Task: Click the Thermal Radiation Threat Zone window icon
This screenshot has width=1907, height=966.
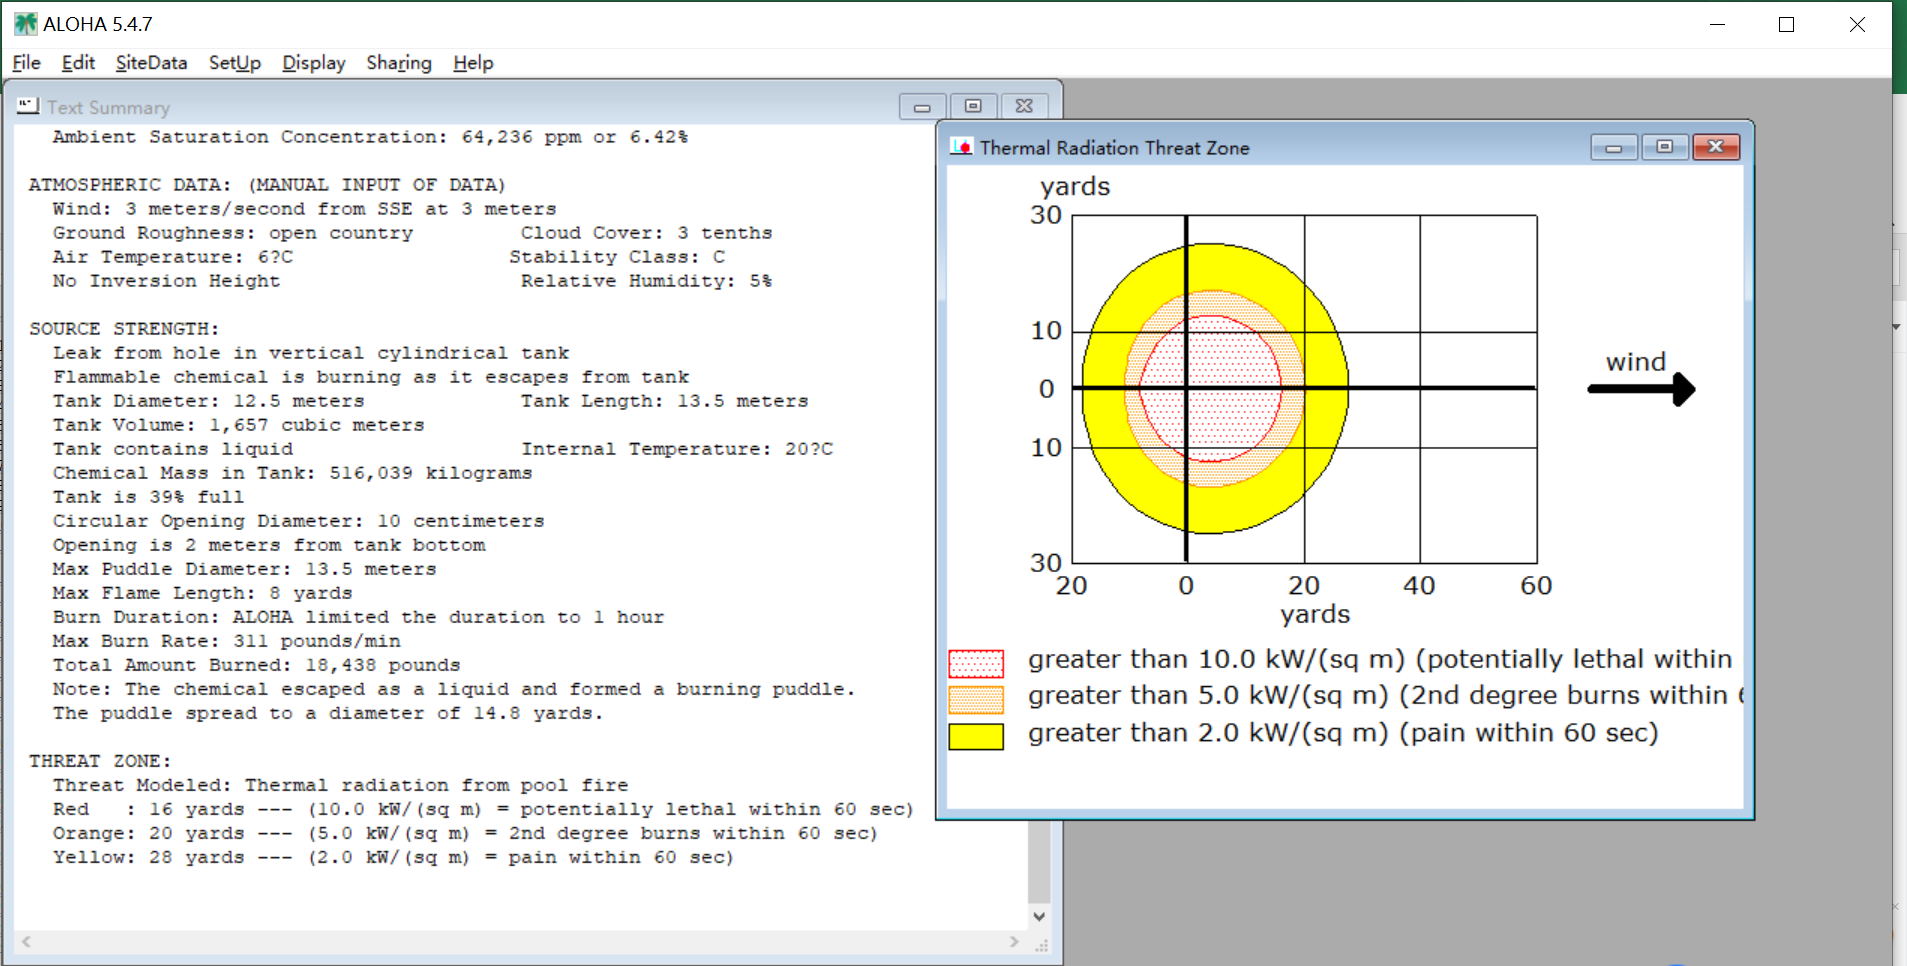Action: coord(961,147)
